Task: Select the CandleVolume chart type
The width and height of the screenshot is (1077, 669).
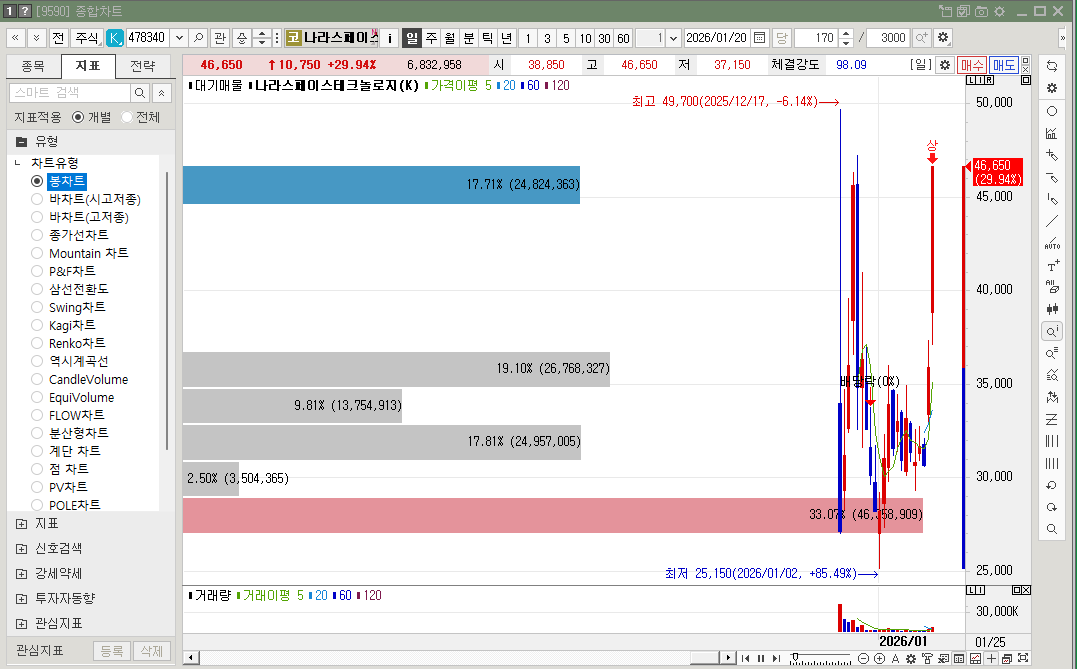Action: click(x=37, y=379)
